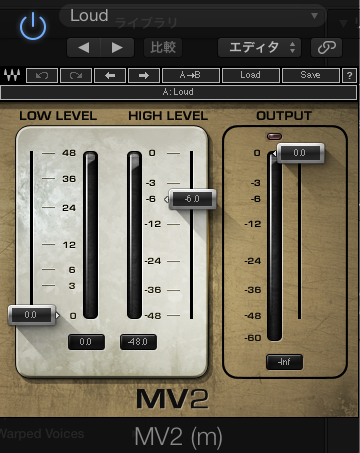Toggle the plugin power bypass button
This screenshot has width=360, height=453.
[33, 26]
